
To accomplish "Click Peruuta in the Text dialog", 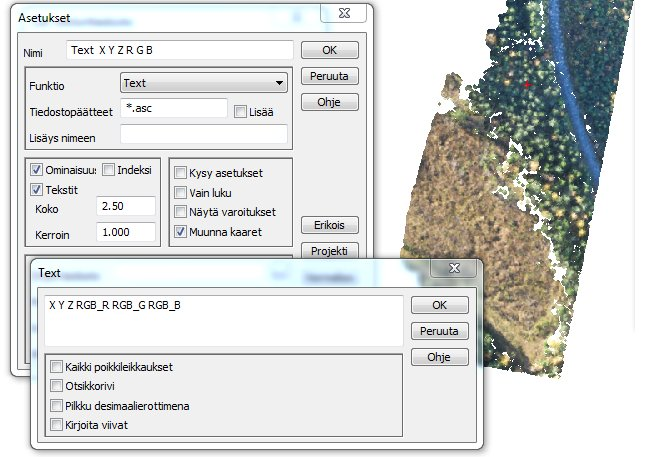I will [440, 331].
